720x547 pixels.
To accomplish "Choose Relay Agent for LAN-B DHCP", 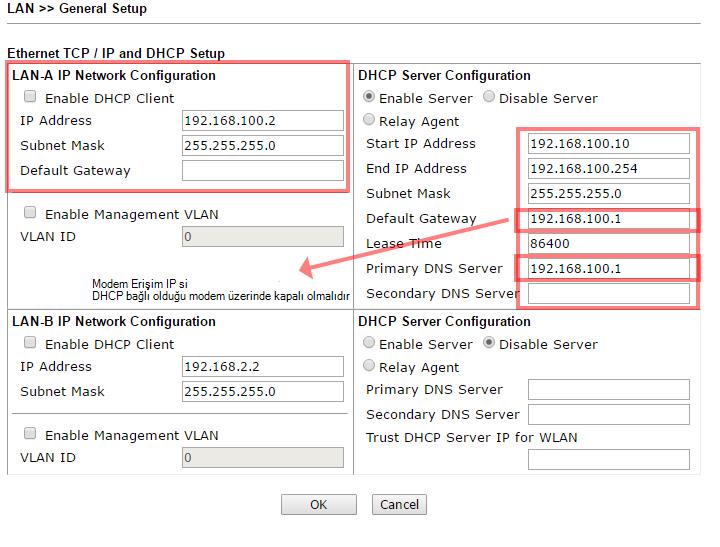I will click(x=370, y=366).
